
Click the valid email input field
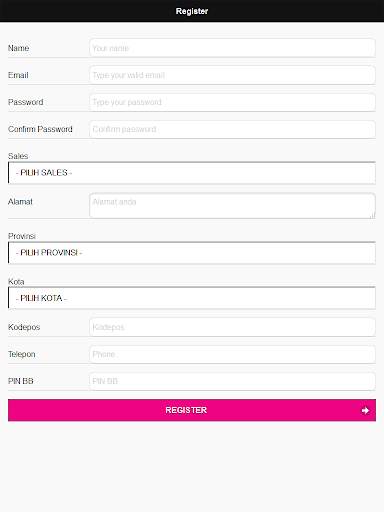(232, 75)
